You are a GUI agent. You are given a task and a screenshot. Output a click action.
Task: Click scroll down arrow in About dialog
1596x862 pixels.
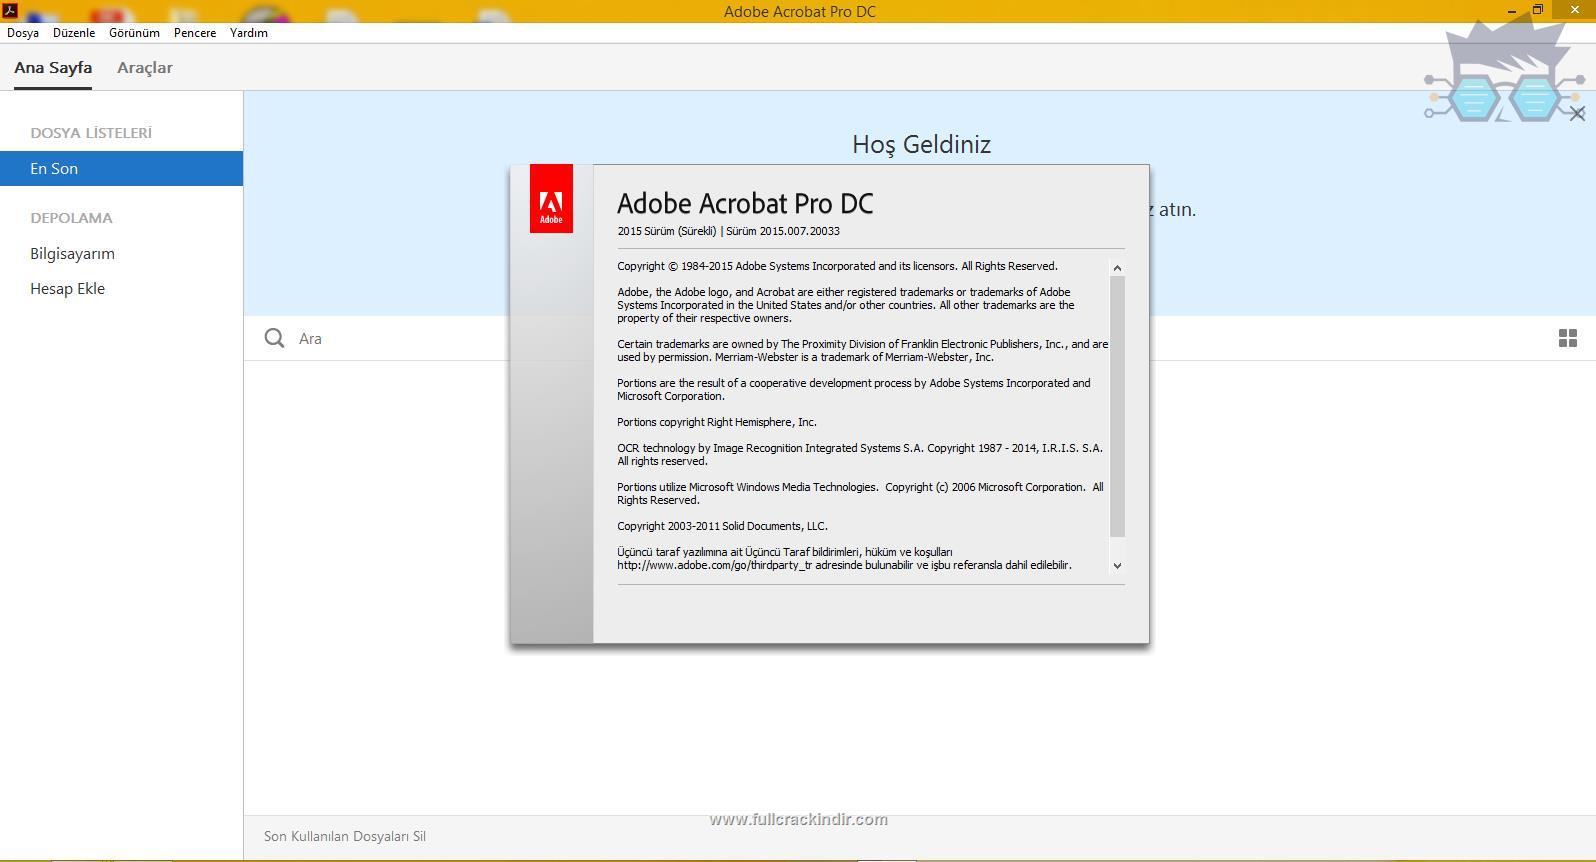coord(1117,565)
